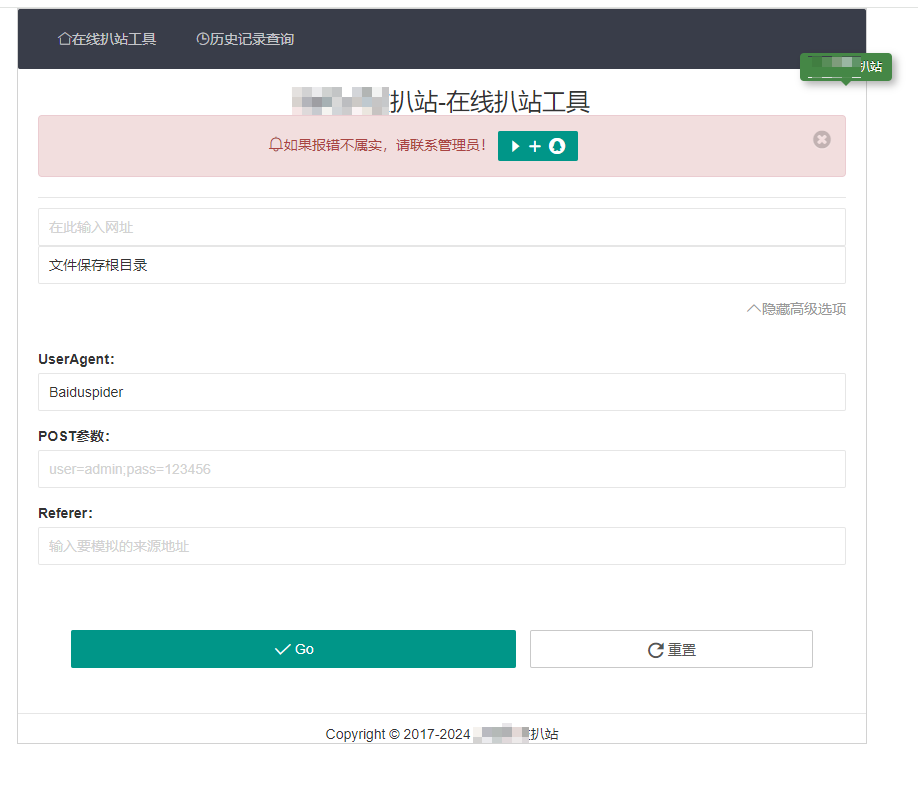918x787 pixels.
Task: Click the bell icon on the teal alert button
Action: [556, 146]
